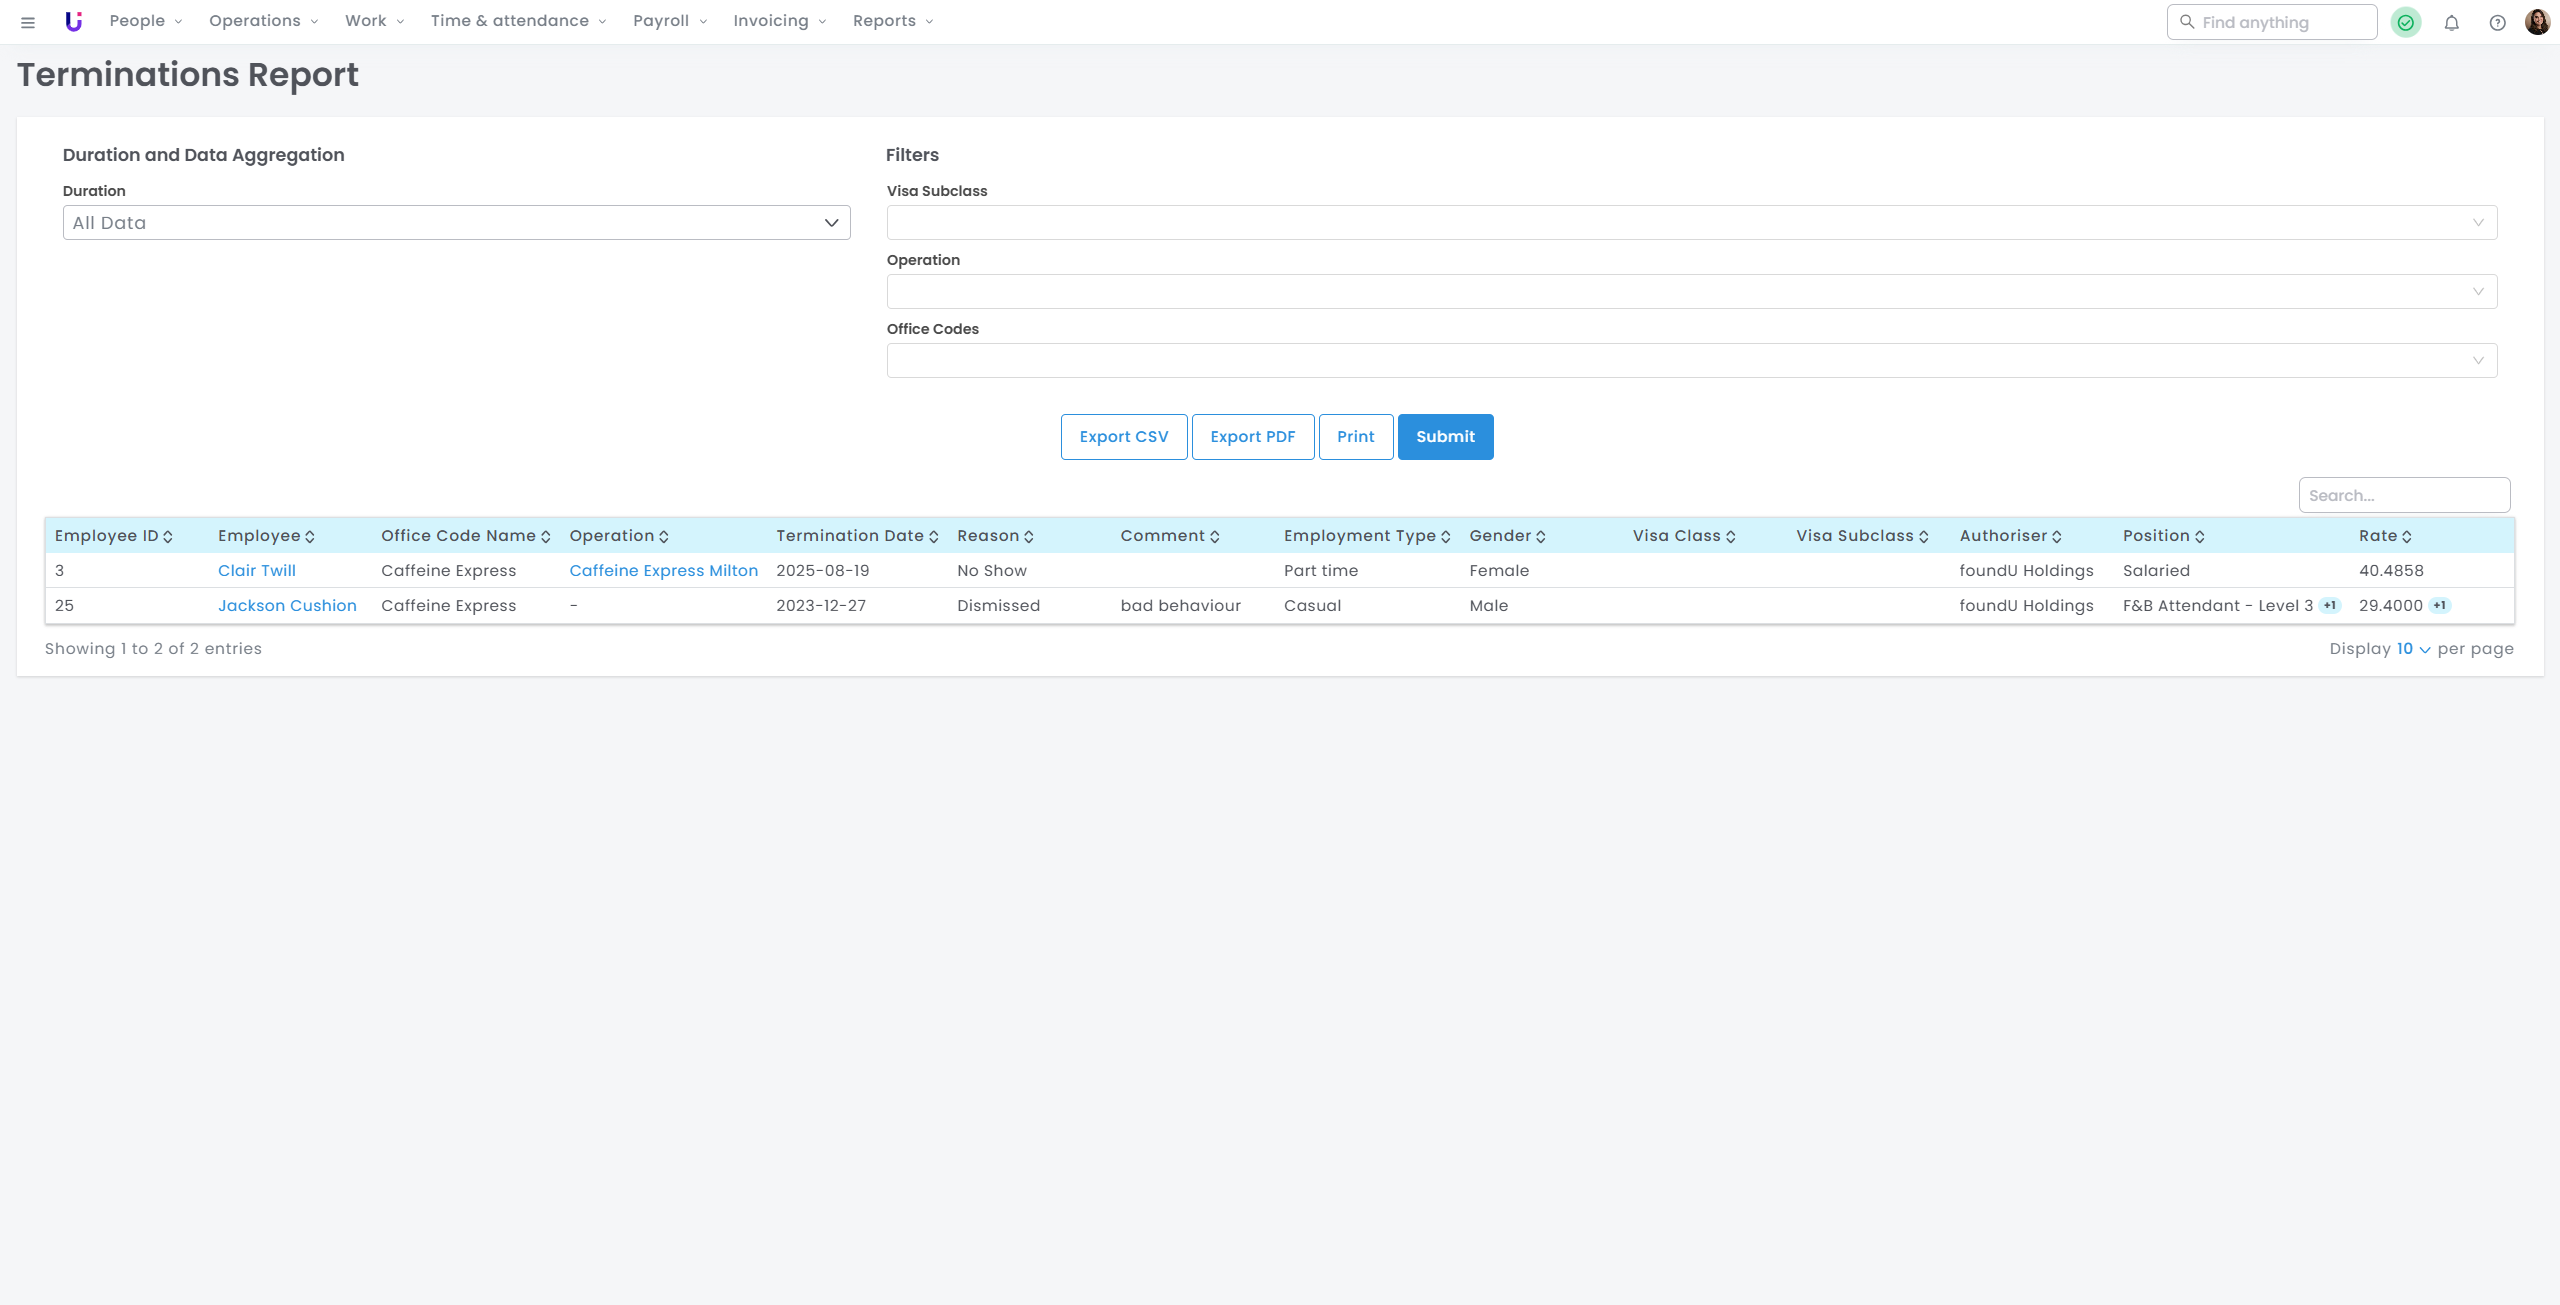2560x1305 pixels.
Task: Open the Duration dropdown
Action: [456, 223]
